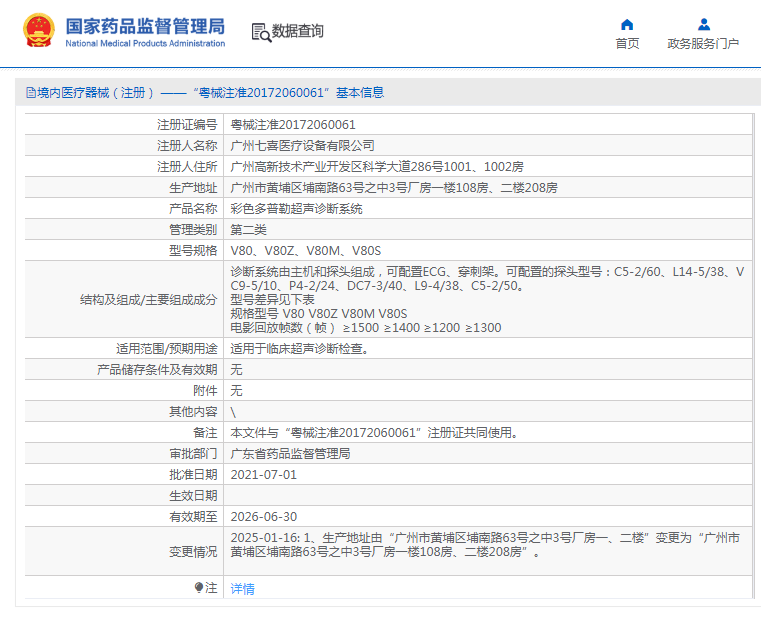Screen dimensions: 761x617
Task: Click the 生产地址 value text
Action: pos(394,187)
